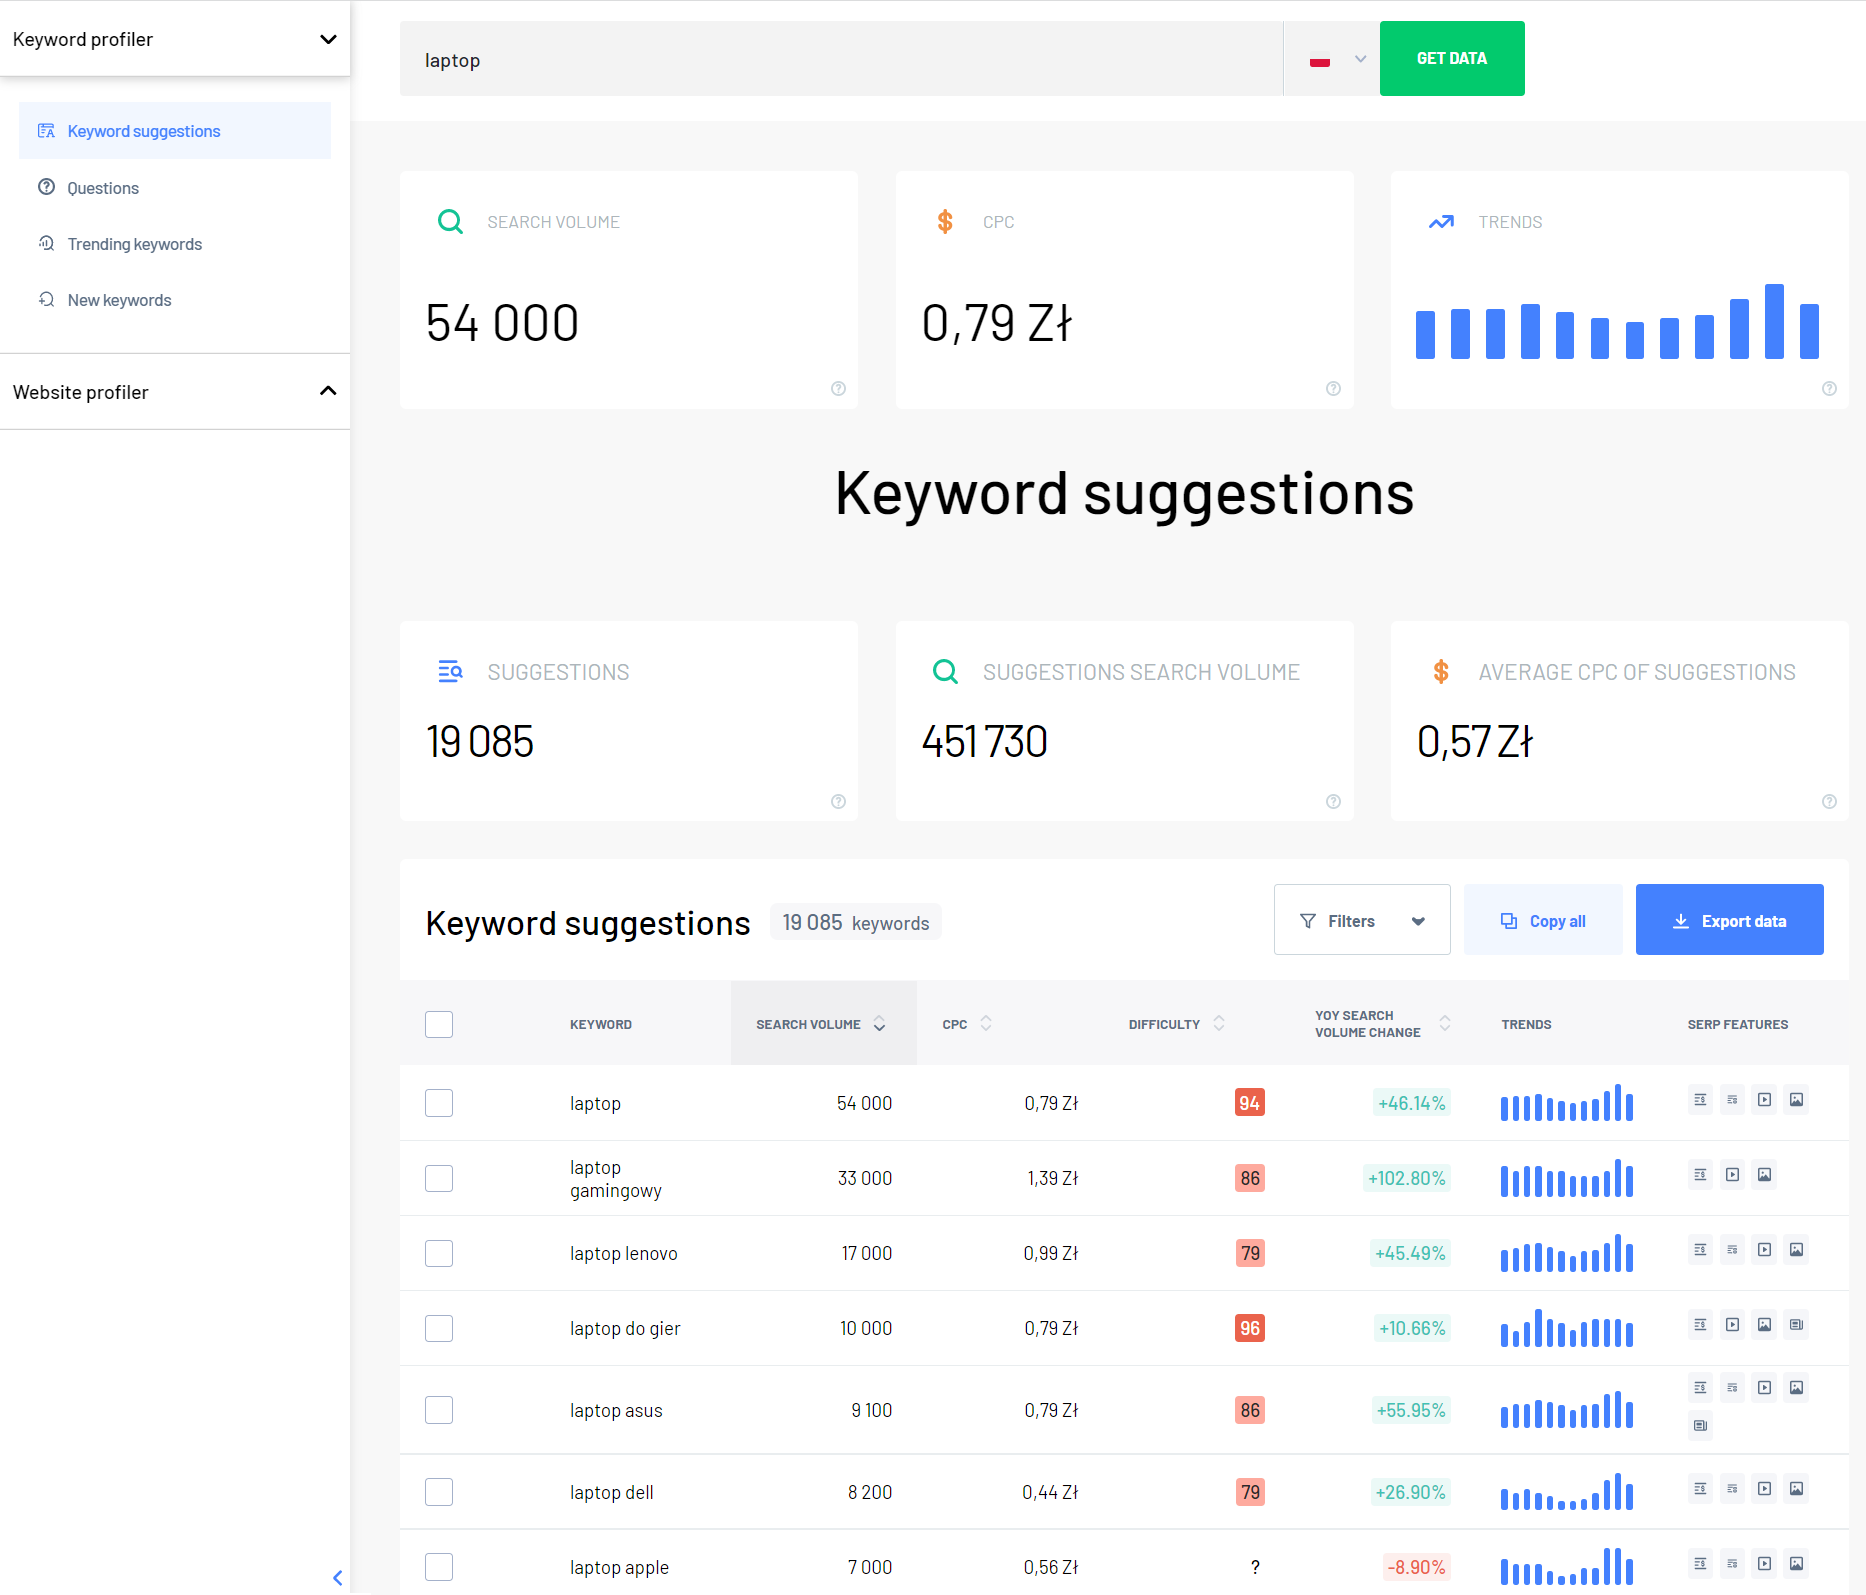The width and height of the screenshot is (1866, 1595).
Task: Click the help icon in CPC card
Action: coord(1333,389)
